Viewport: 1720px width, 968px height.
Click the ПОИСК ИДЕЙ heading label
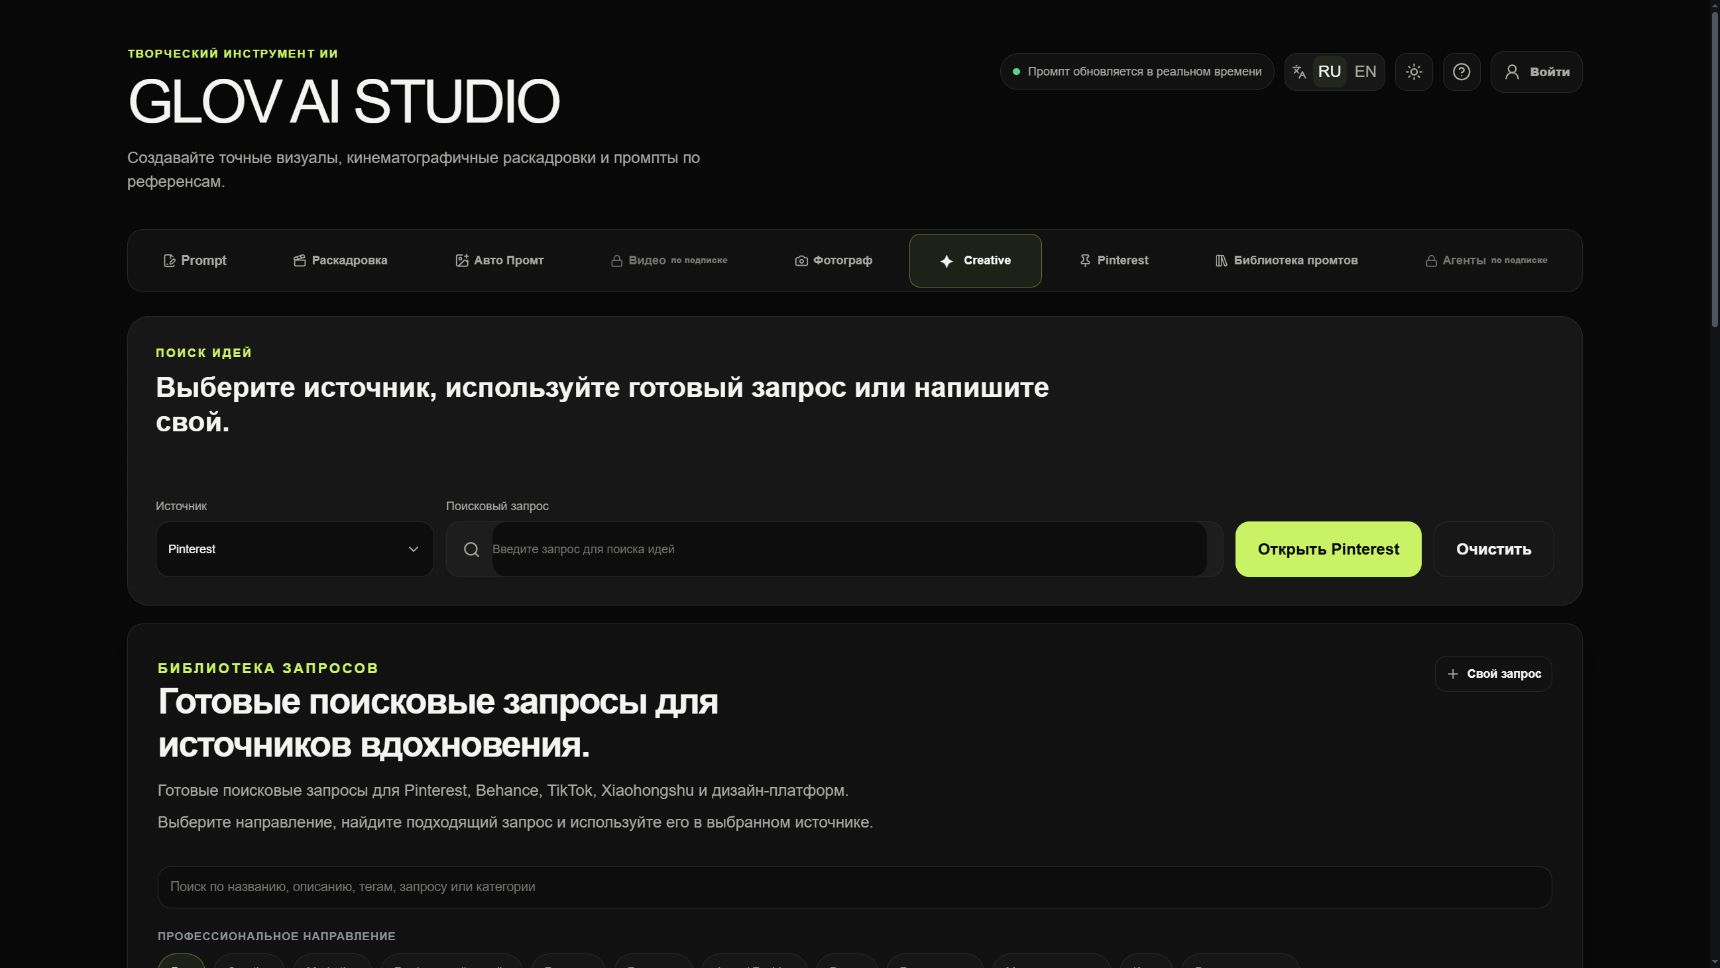pyautogui.click(x=204, y=353)
